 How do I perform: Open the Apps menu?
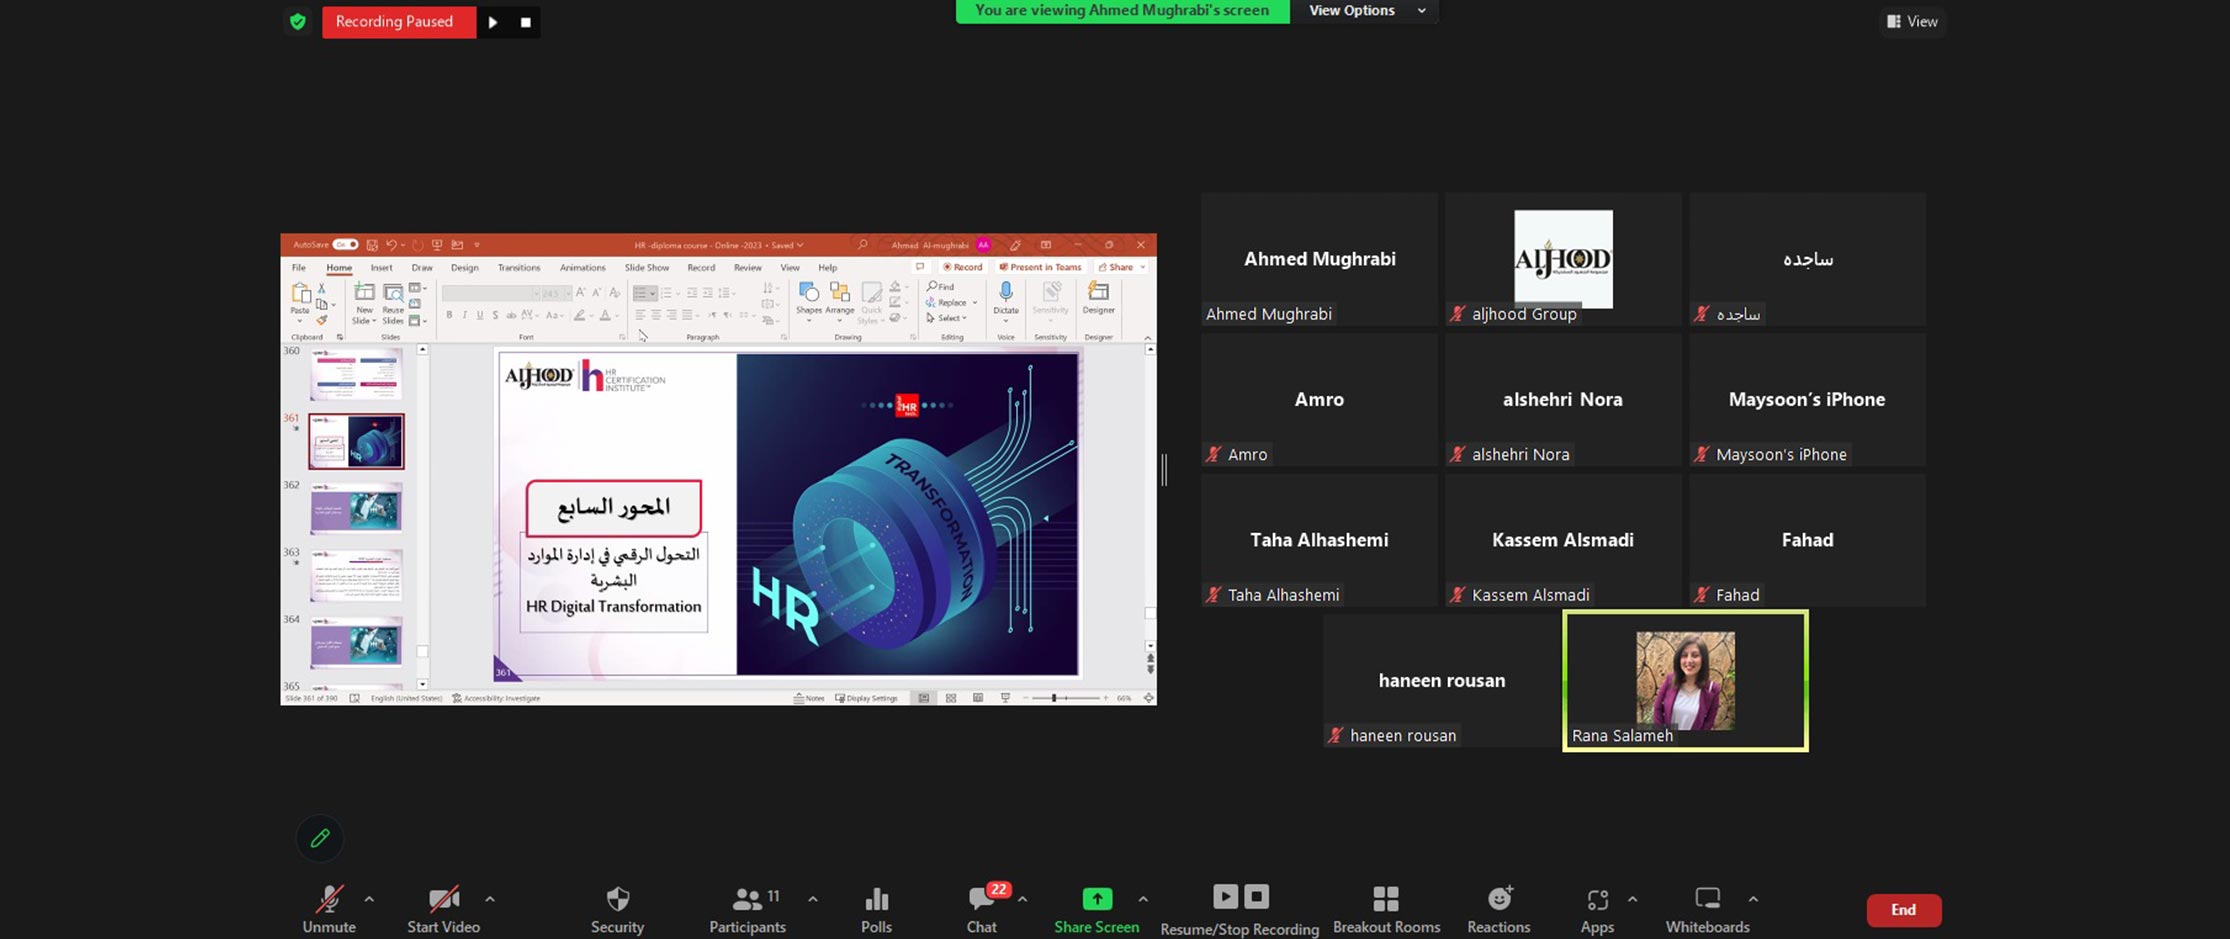pos(1597,900)
